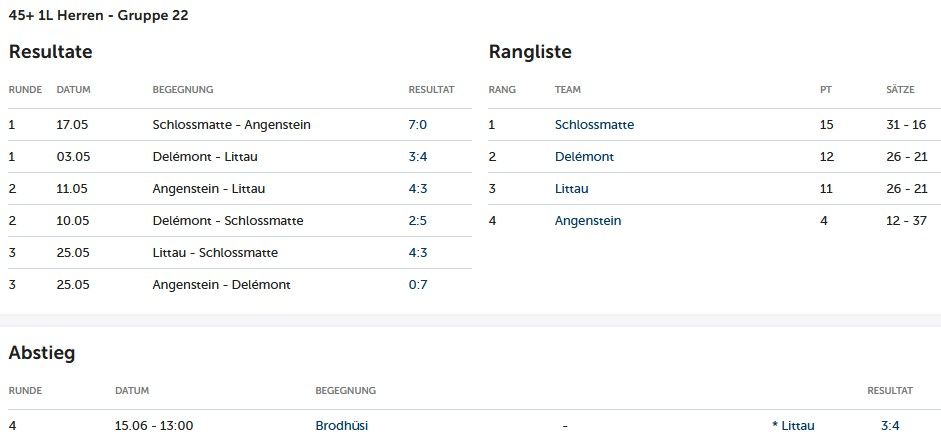
Task: Open the 4:3 Littau - Schlossmatte result
Action: coord(418,252)
